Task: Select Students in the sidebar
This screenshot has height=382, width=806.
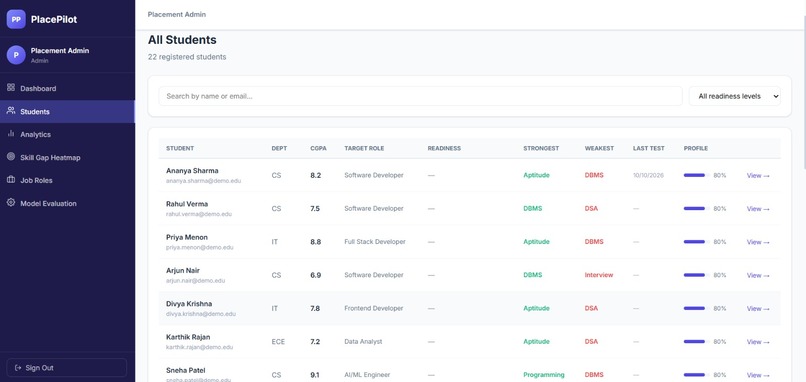Action: coord(67,112)
